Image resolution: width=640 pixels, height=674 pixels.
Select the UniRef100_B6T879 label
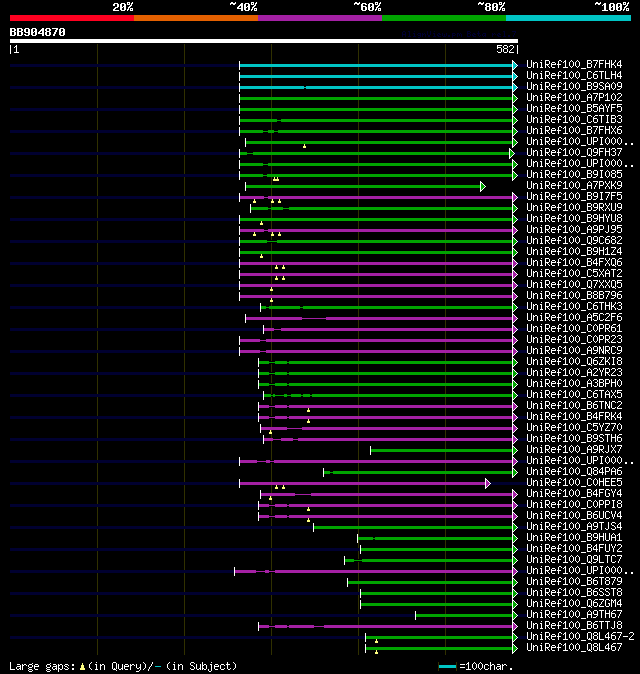(574, 582)
